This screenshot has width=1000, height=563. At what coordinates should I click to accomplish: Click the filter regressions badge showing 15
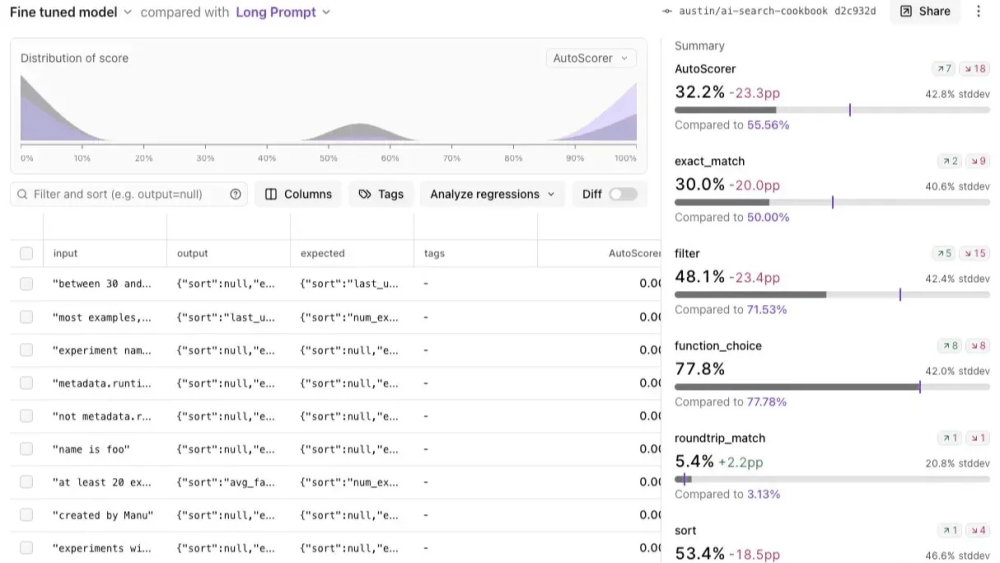[975, 254]
